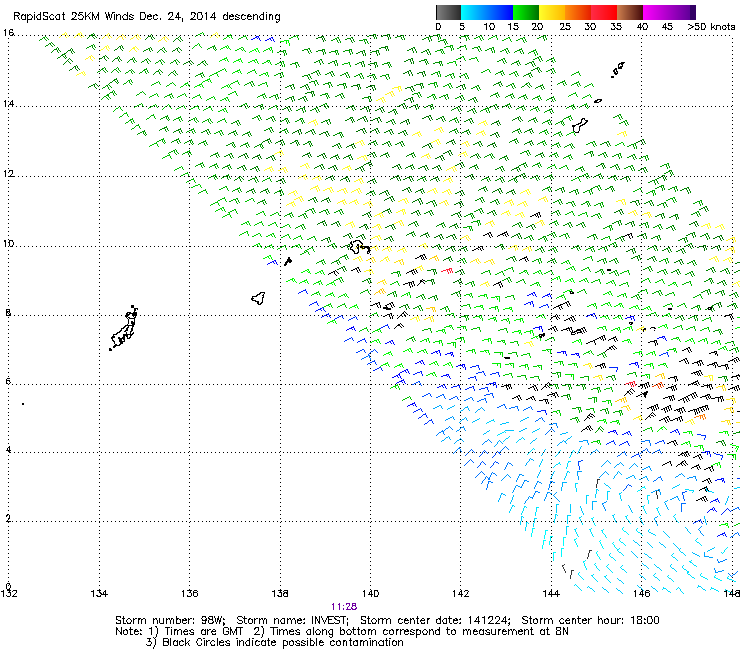Click the yellow 20-25 knots legend segment

click(x=552, y=12)
